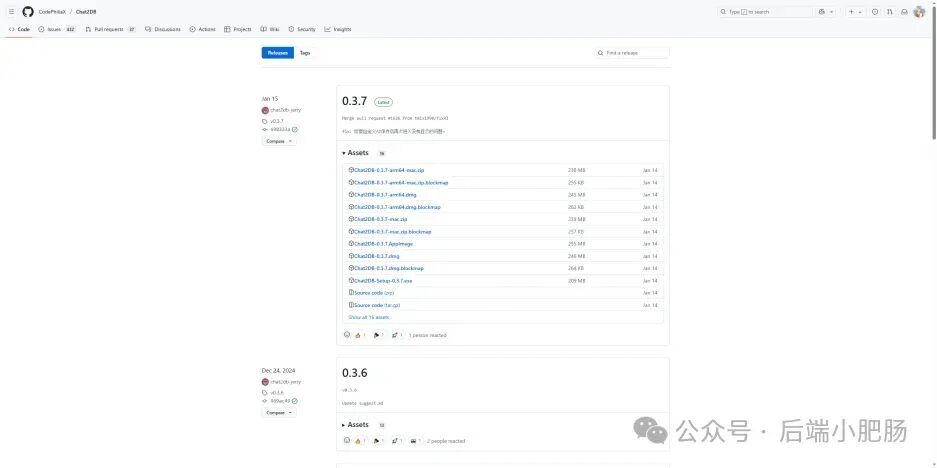The width and height of the screenshot is (937, 468).
Task: Open the Discussions tab
Action: [163, 29]
